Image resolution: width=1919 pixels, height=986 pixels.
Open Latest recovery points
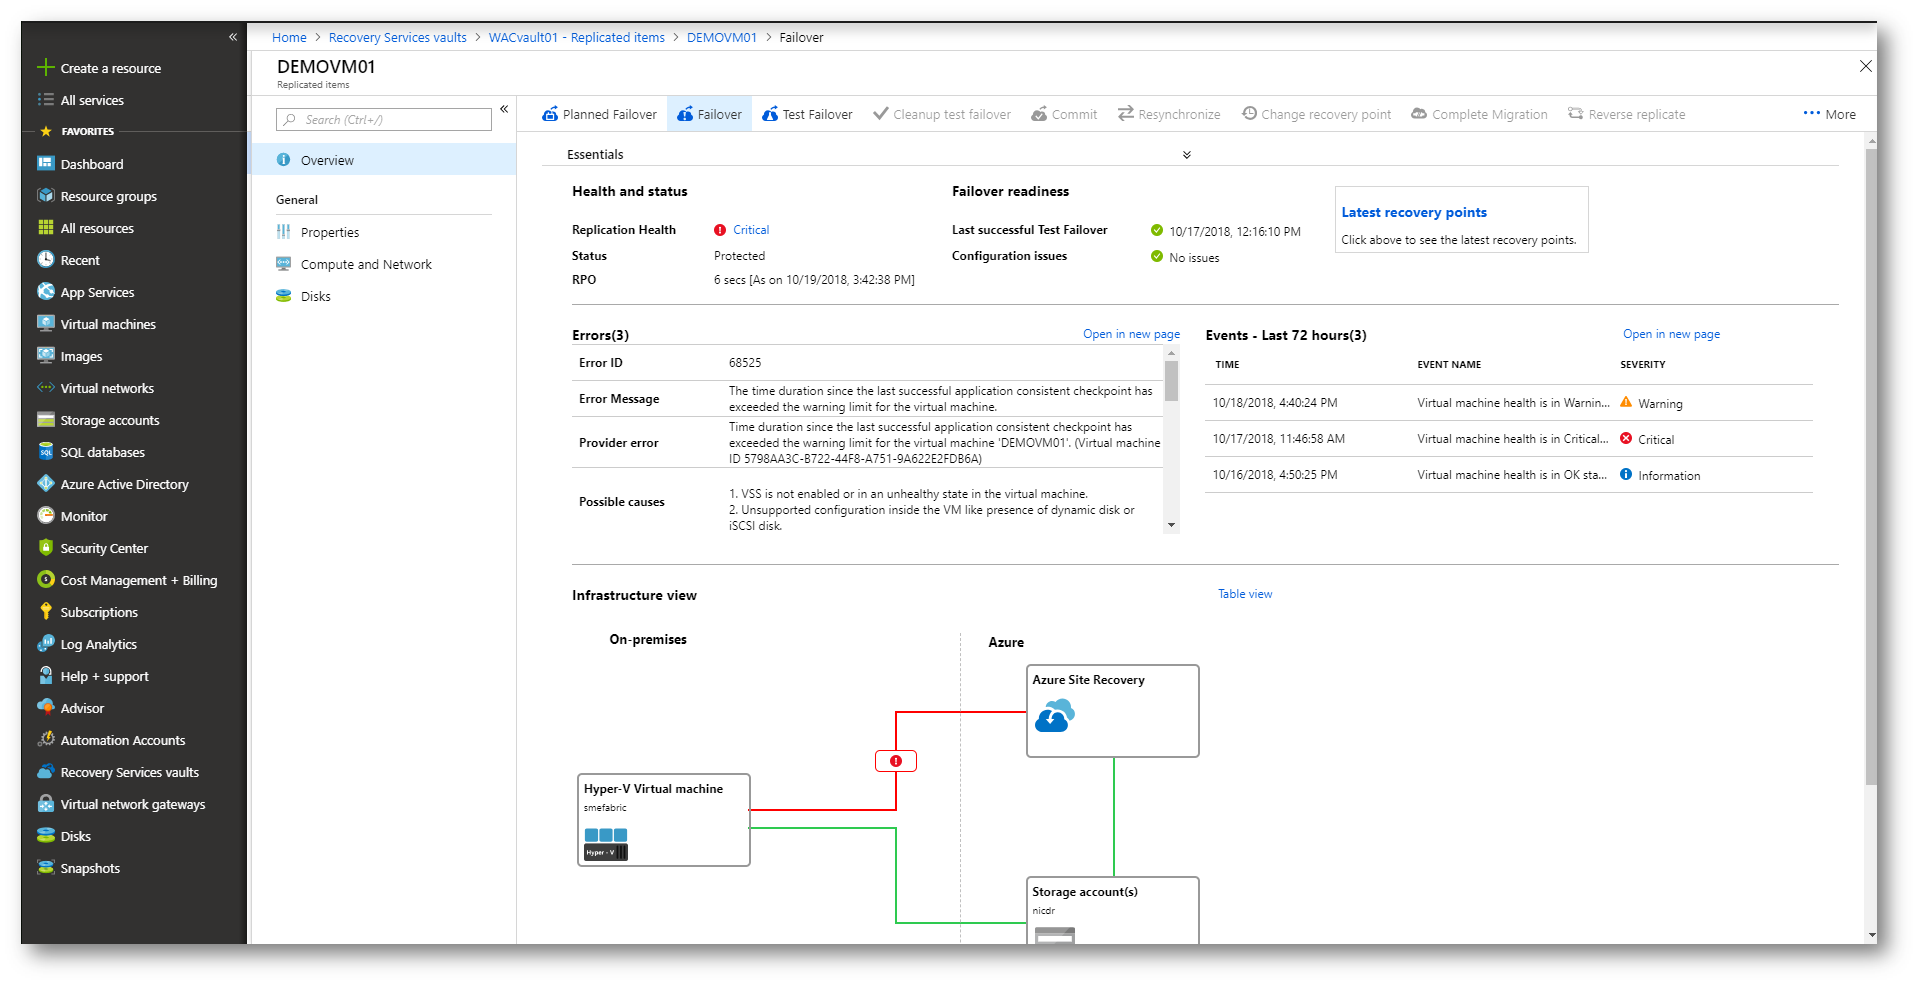[x=1413, y=212]
